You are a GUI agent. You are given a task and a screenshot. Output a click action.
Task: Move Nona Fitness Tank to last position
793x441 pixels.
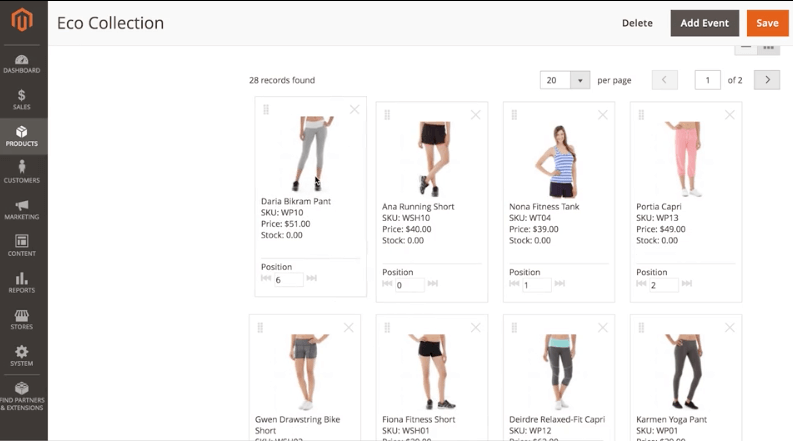pyautogui.click(x=560, y=283)
